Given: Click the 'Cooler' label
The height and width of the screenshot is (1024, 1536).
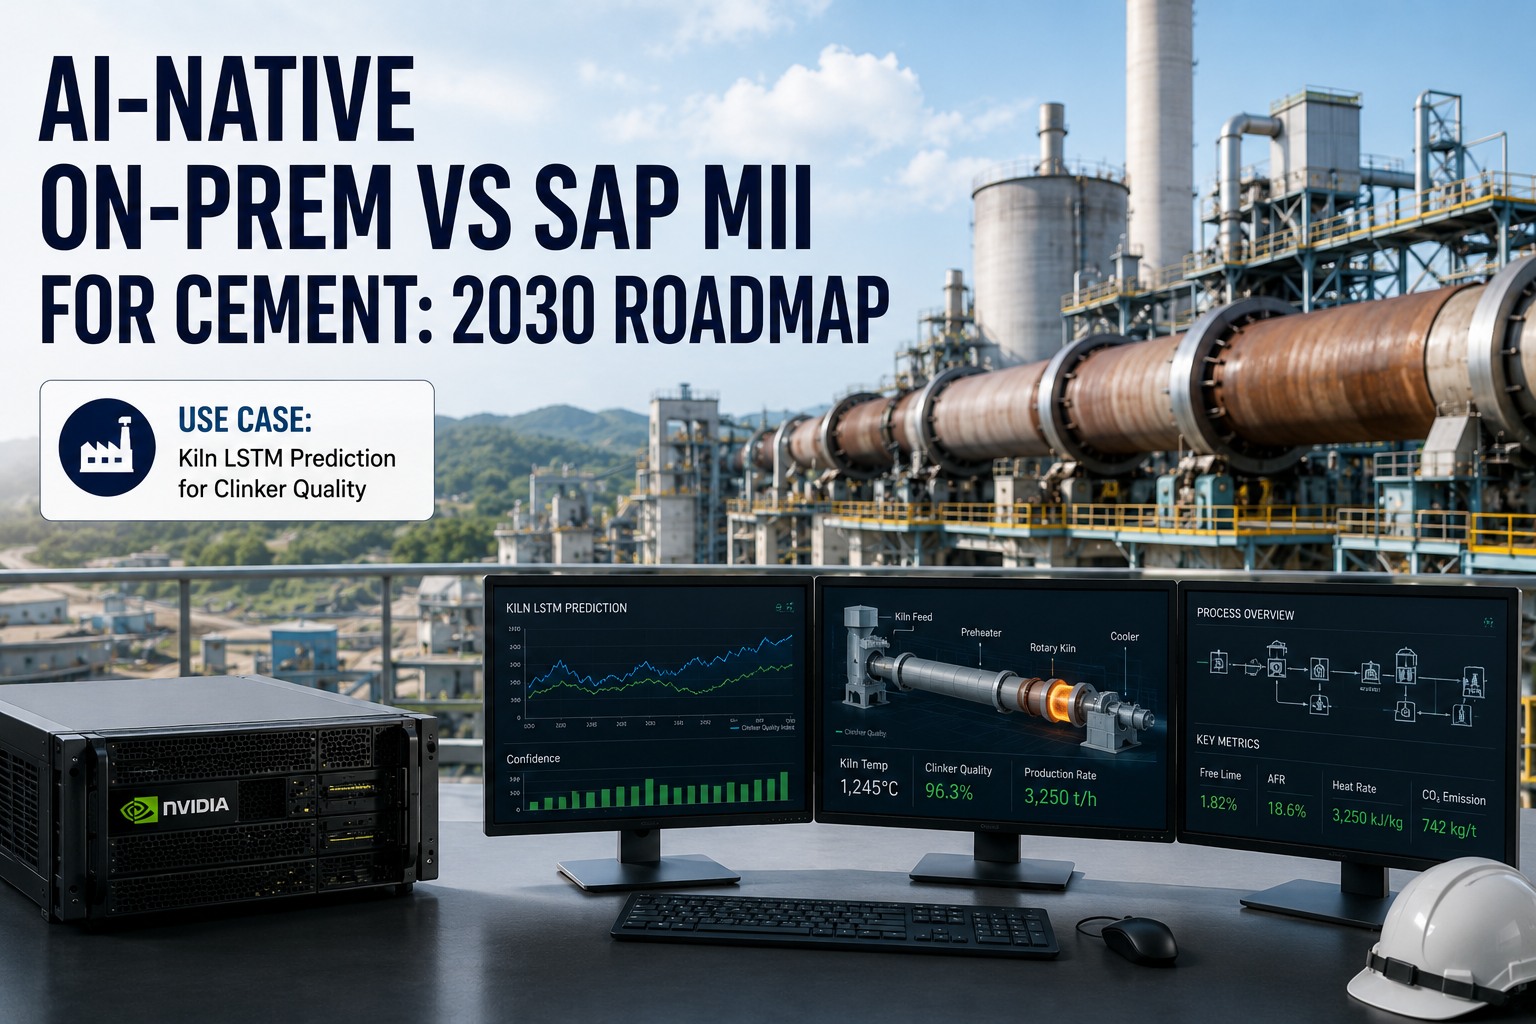Looking at the screenshot, I should tap(1125, 636).
